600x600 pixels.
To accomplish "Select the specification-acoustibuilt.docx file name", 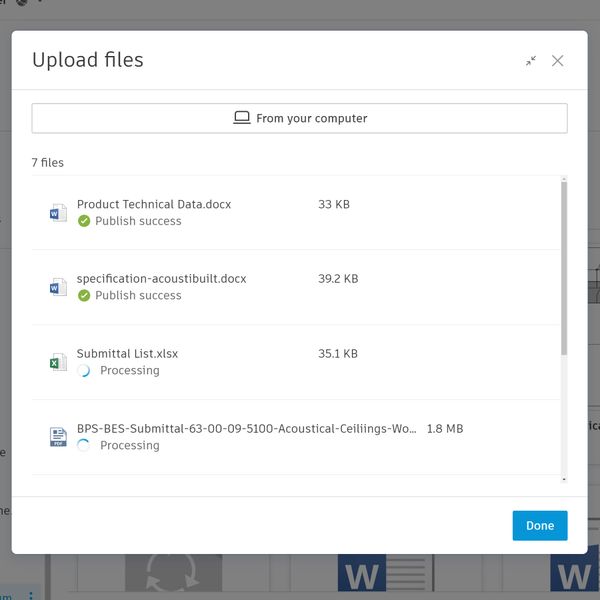I will pyautogui.click(x=161, y=279).
